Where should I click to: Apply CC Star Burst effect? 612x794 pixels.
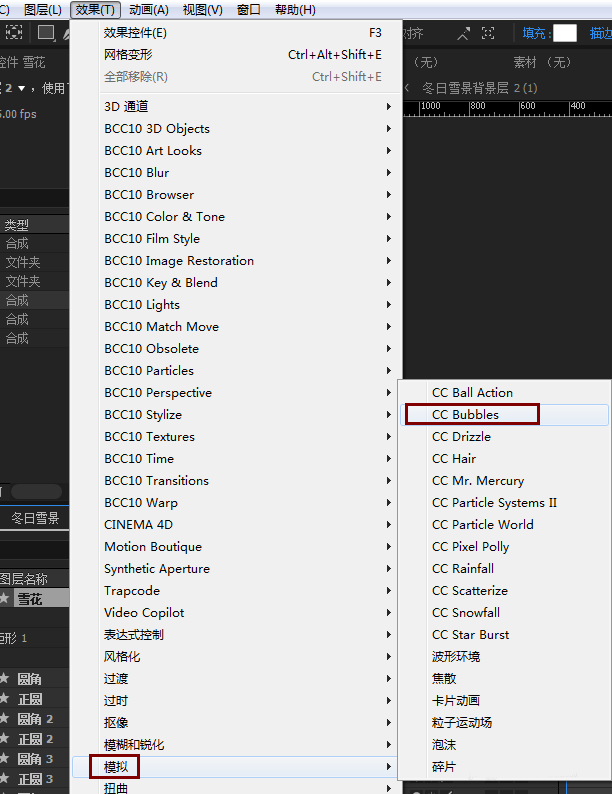point(505,635)
